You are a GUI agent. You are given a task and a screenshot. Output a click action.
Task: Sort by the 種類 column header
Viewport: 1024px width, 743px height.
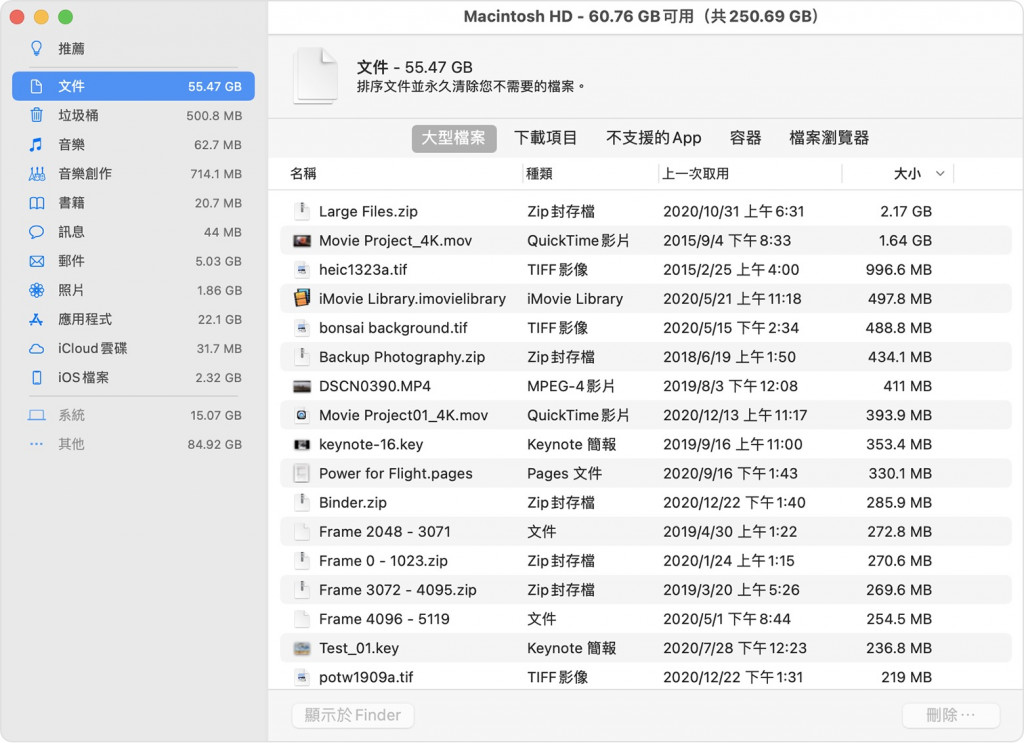[539, 174]
